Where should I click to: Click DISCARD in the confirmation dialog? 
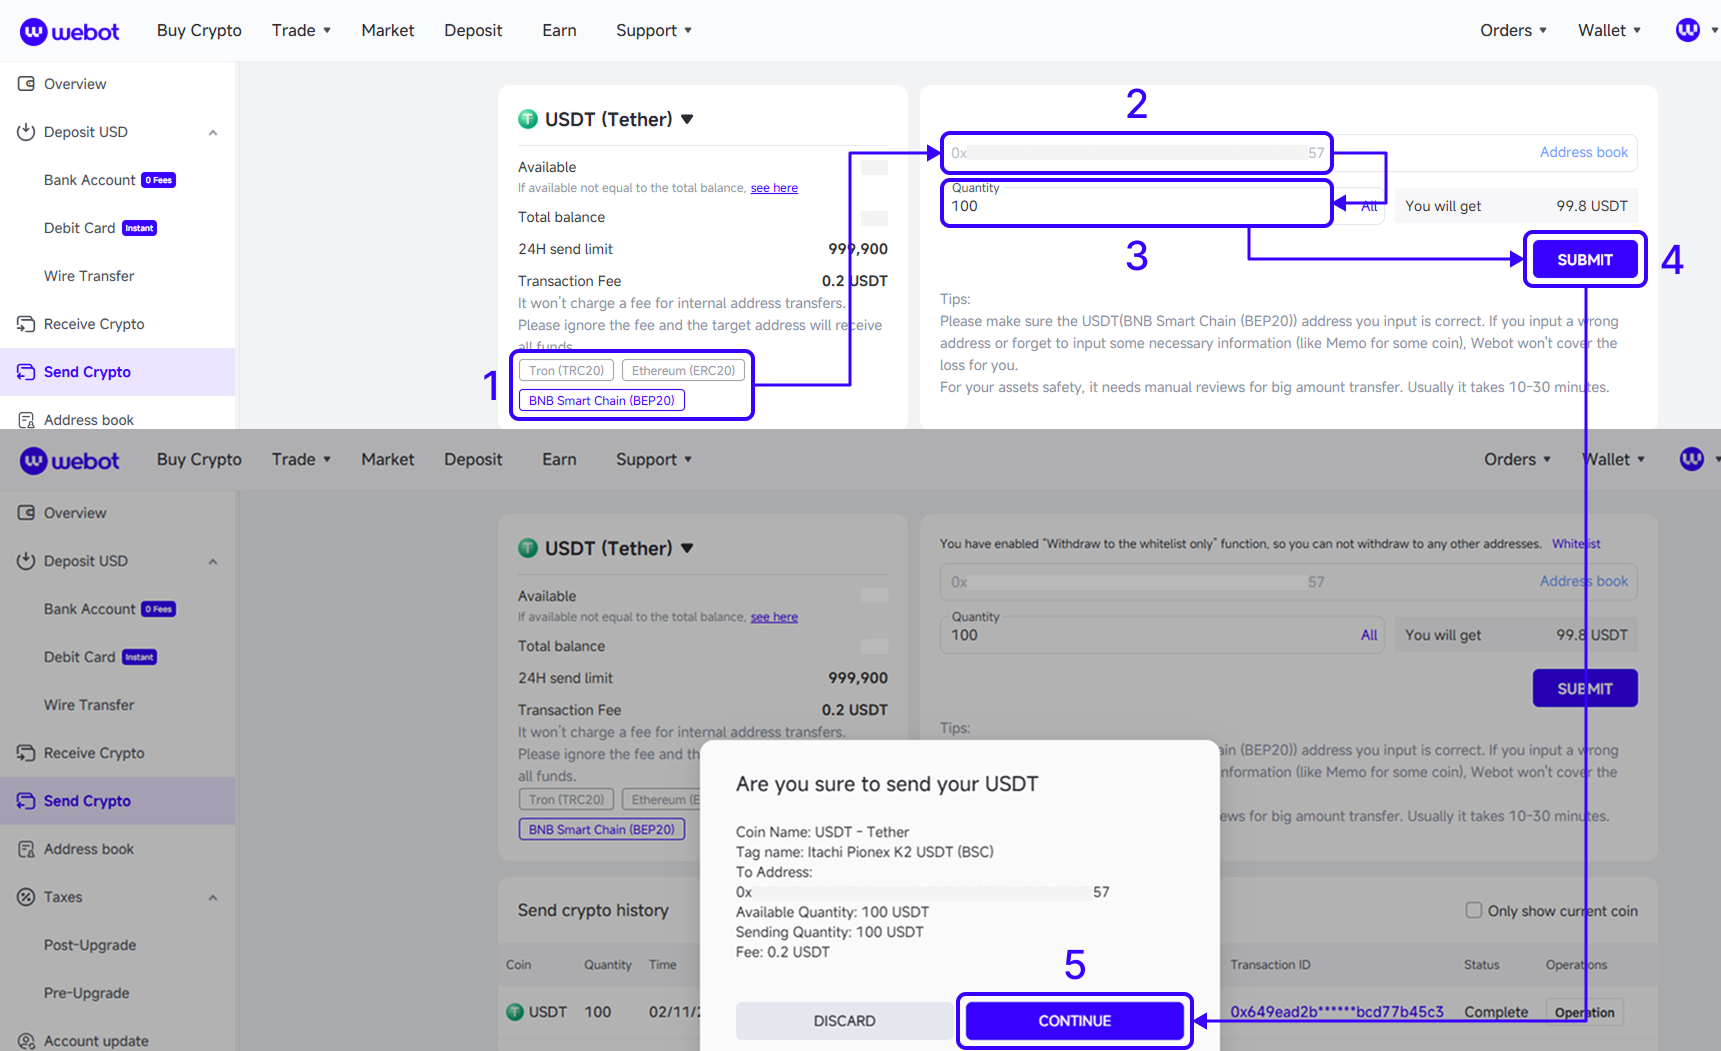tap(844, 1021)
